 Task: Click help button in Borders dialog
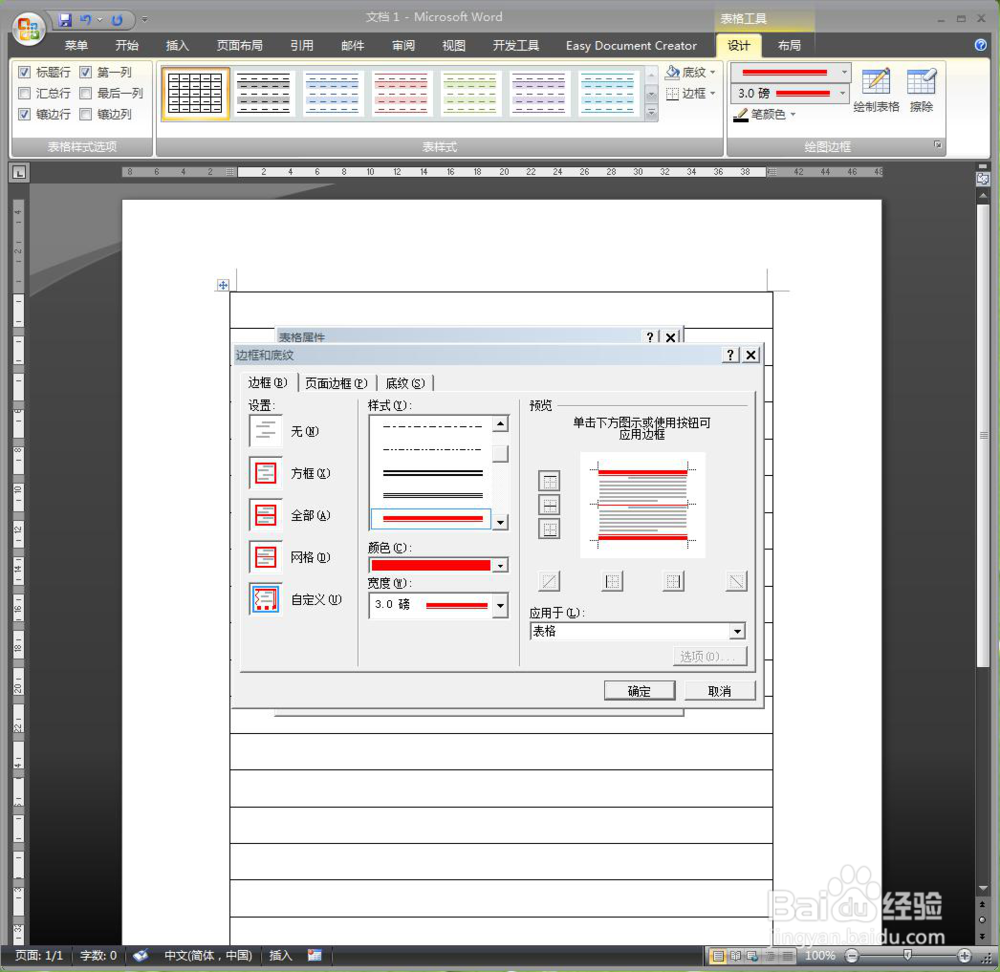click(x=731, y=355)
